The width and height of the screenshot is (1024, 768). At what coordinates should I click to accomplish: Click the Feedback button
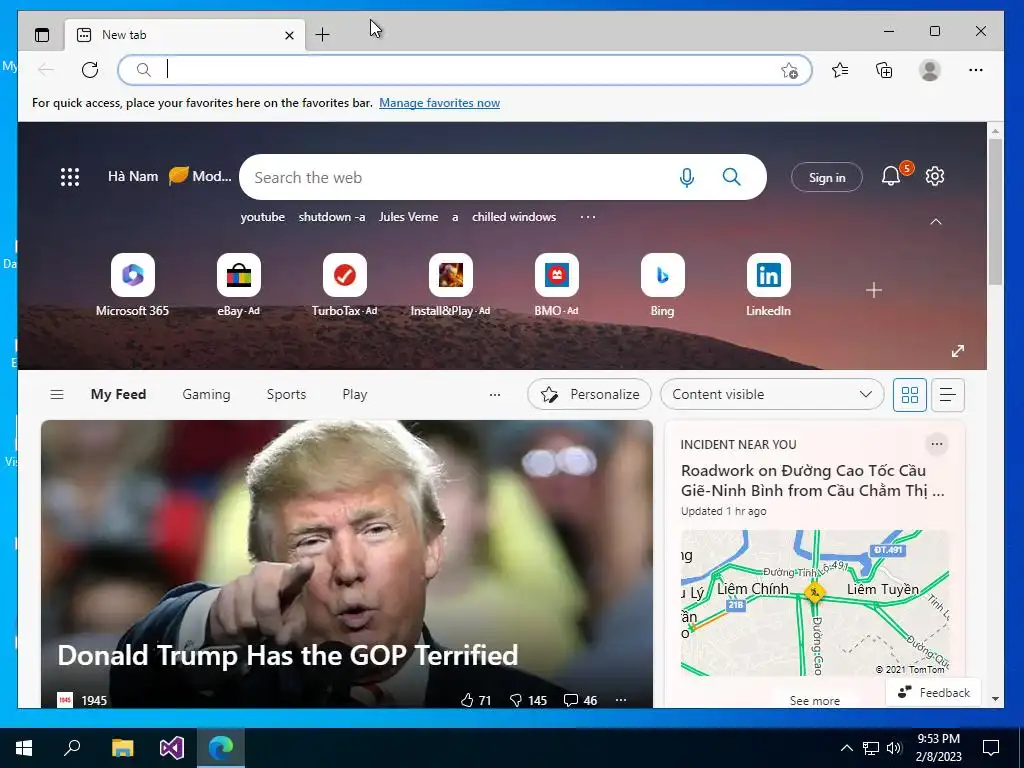point(933,692)
